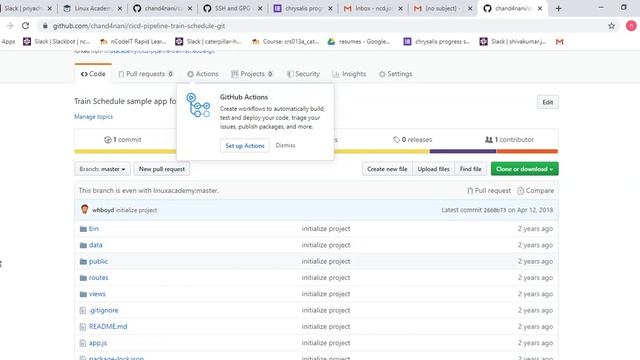
Task: Open the routes folder
Action: coord(98,278)
